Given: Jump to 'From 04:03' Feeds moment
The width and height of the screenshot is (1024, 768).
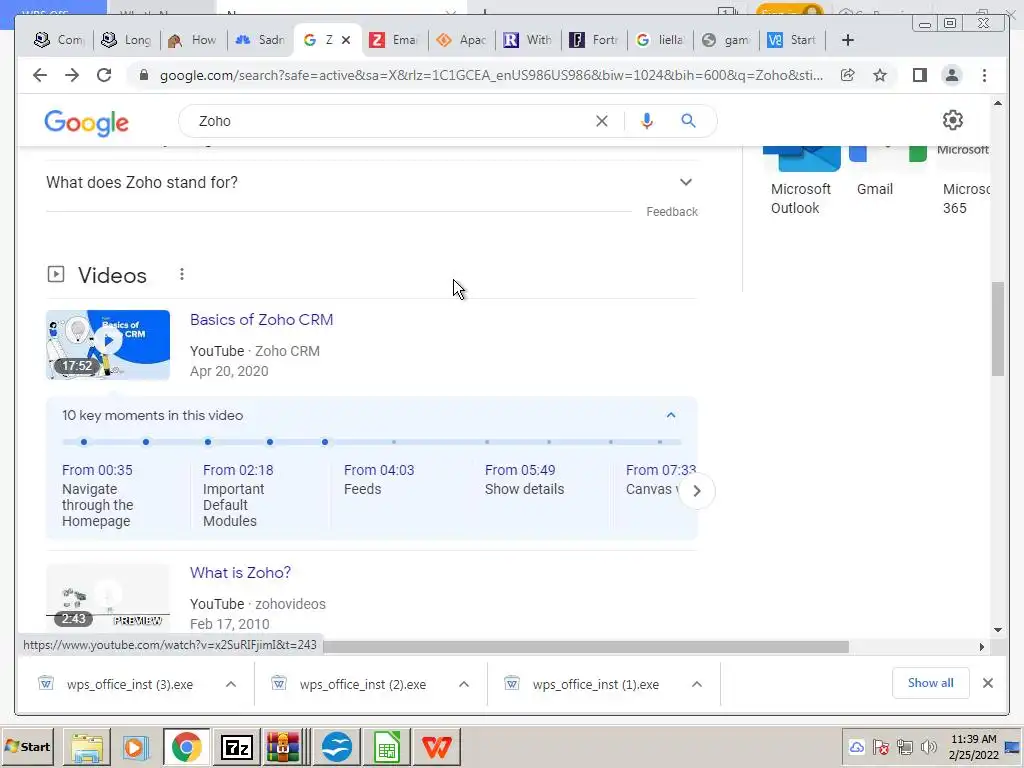Looking at the screenshot, I should tap(379, 470).
